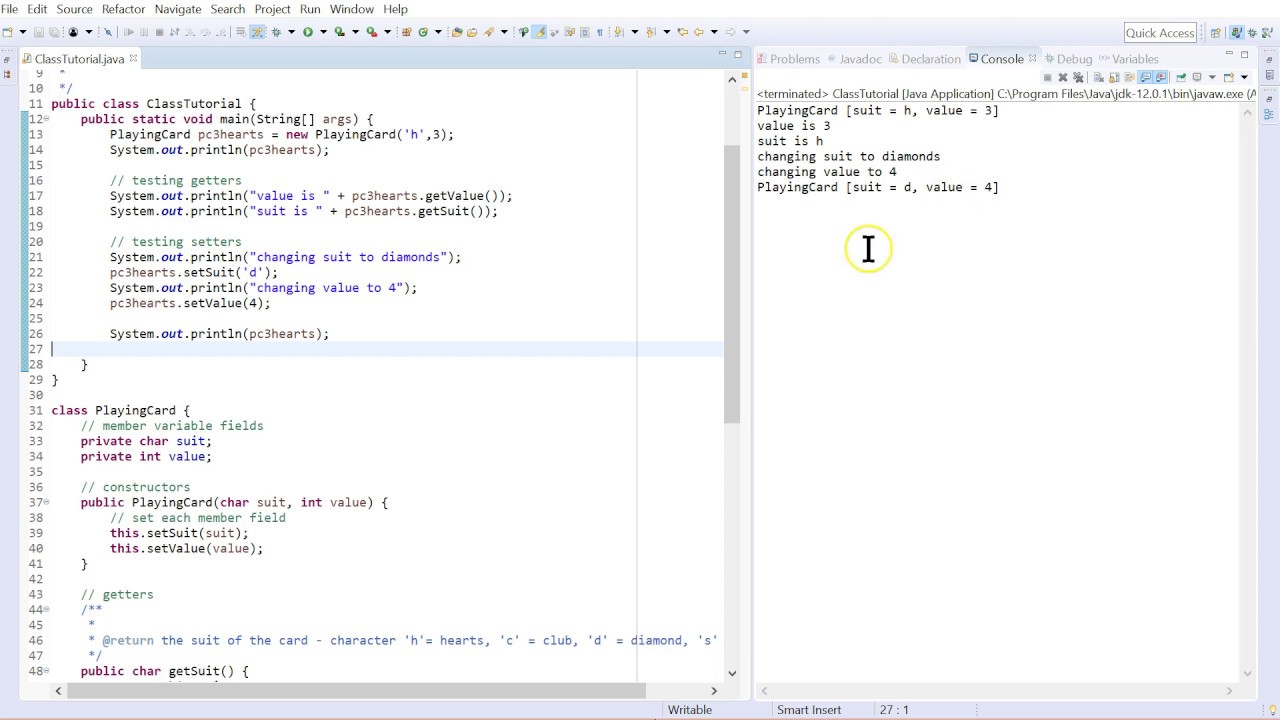Image resolution: width=1280 pixels, height=720 pixels.
Task: Toggle Show Whitespace Characters pilcrow icon
Action: pos(600,32)
